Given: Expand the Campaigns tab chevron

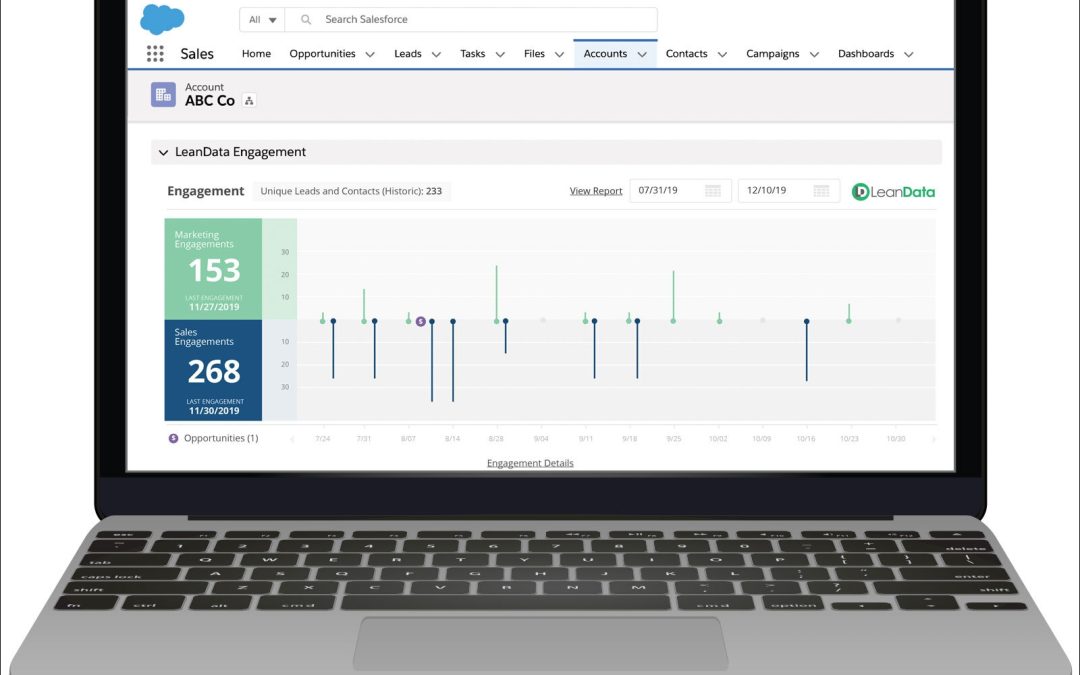Looking at the screenshot, I should pyautogui.click(x=814, y=54).
